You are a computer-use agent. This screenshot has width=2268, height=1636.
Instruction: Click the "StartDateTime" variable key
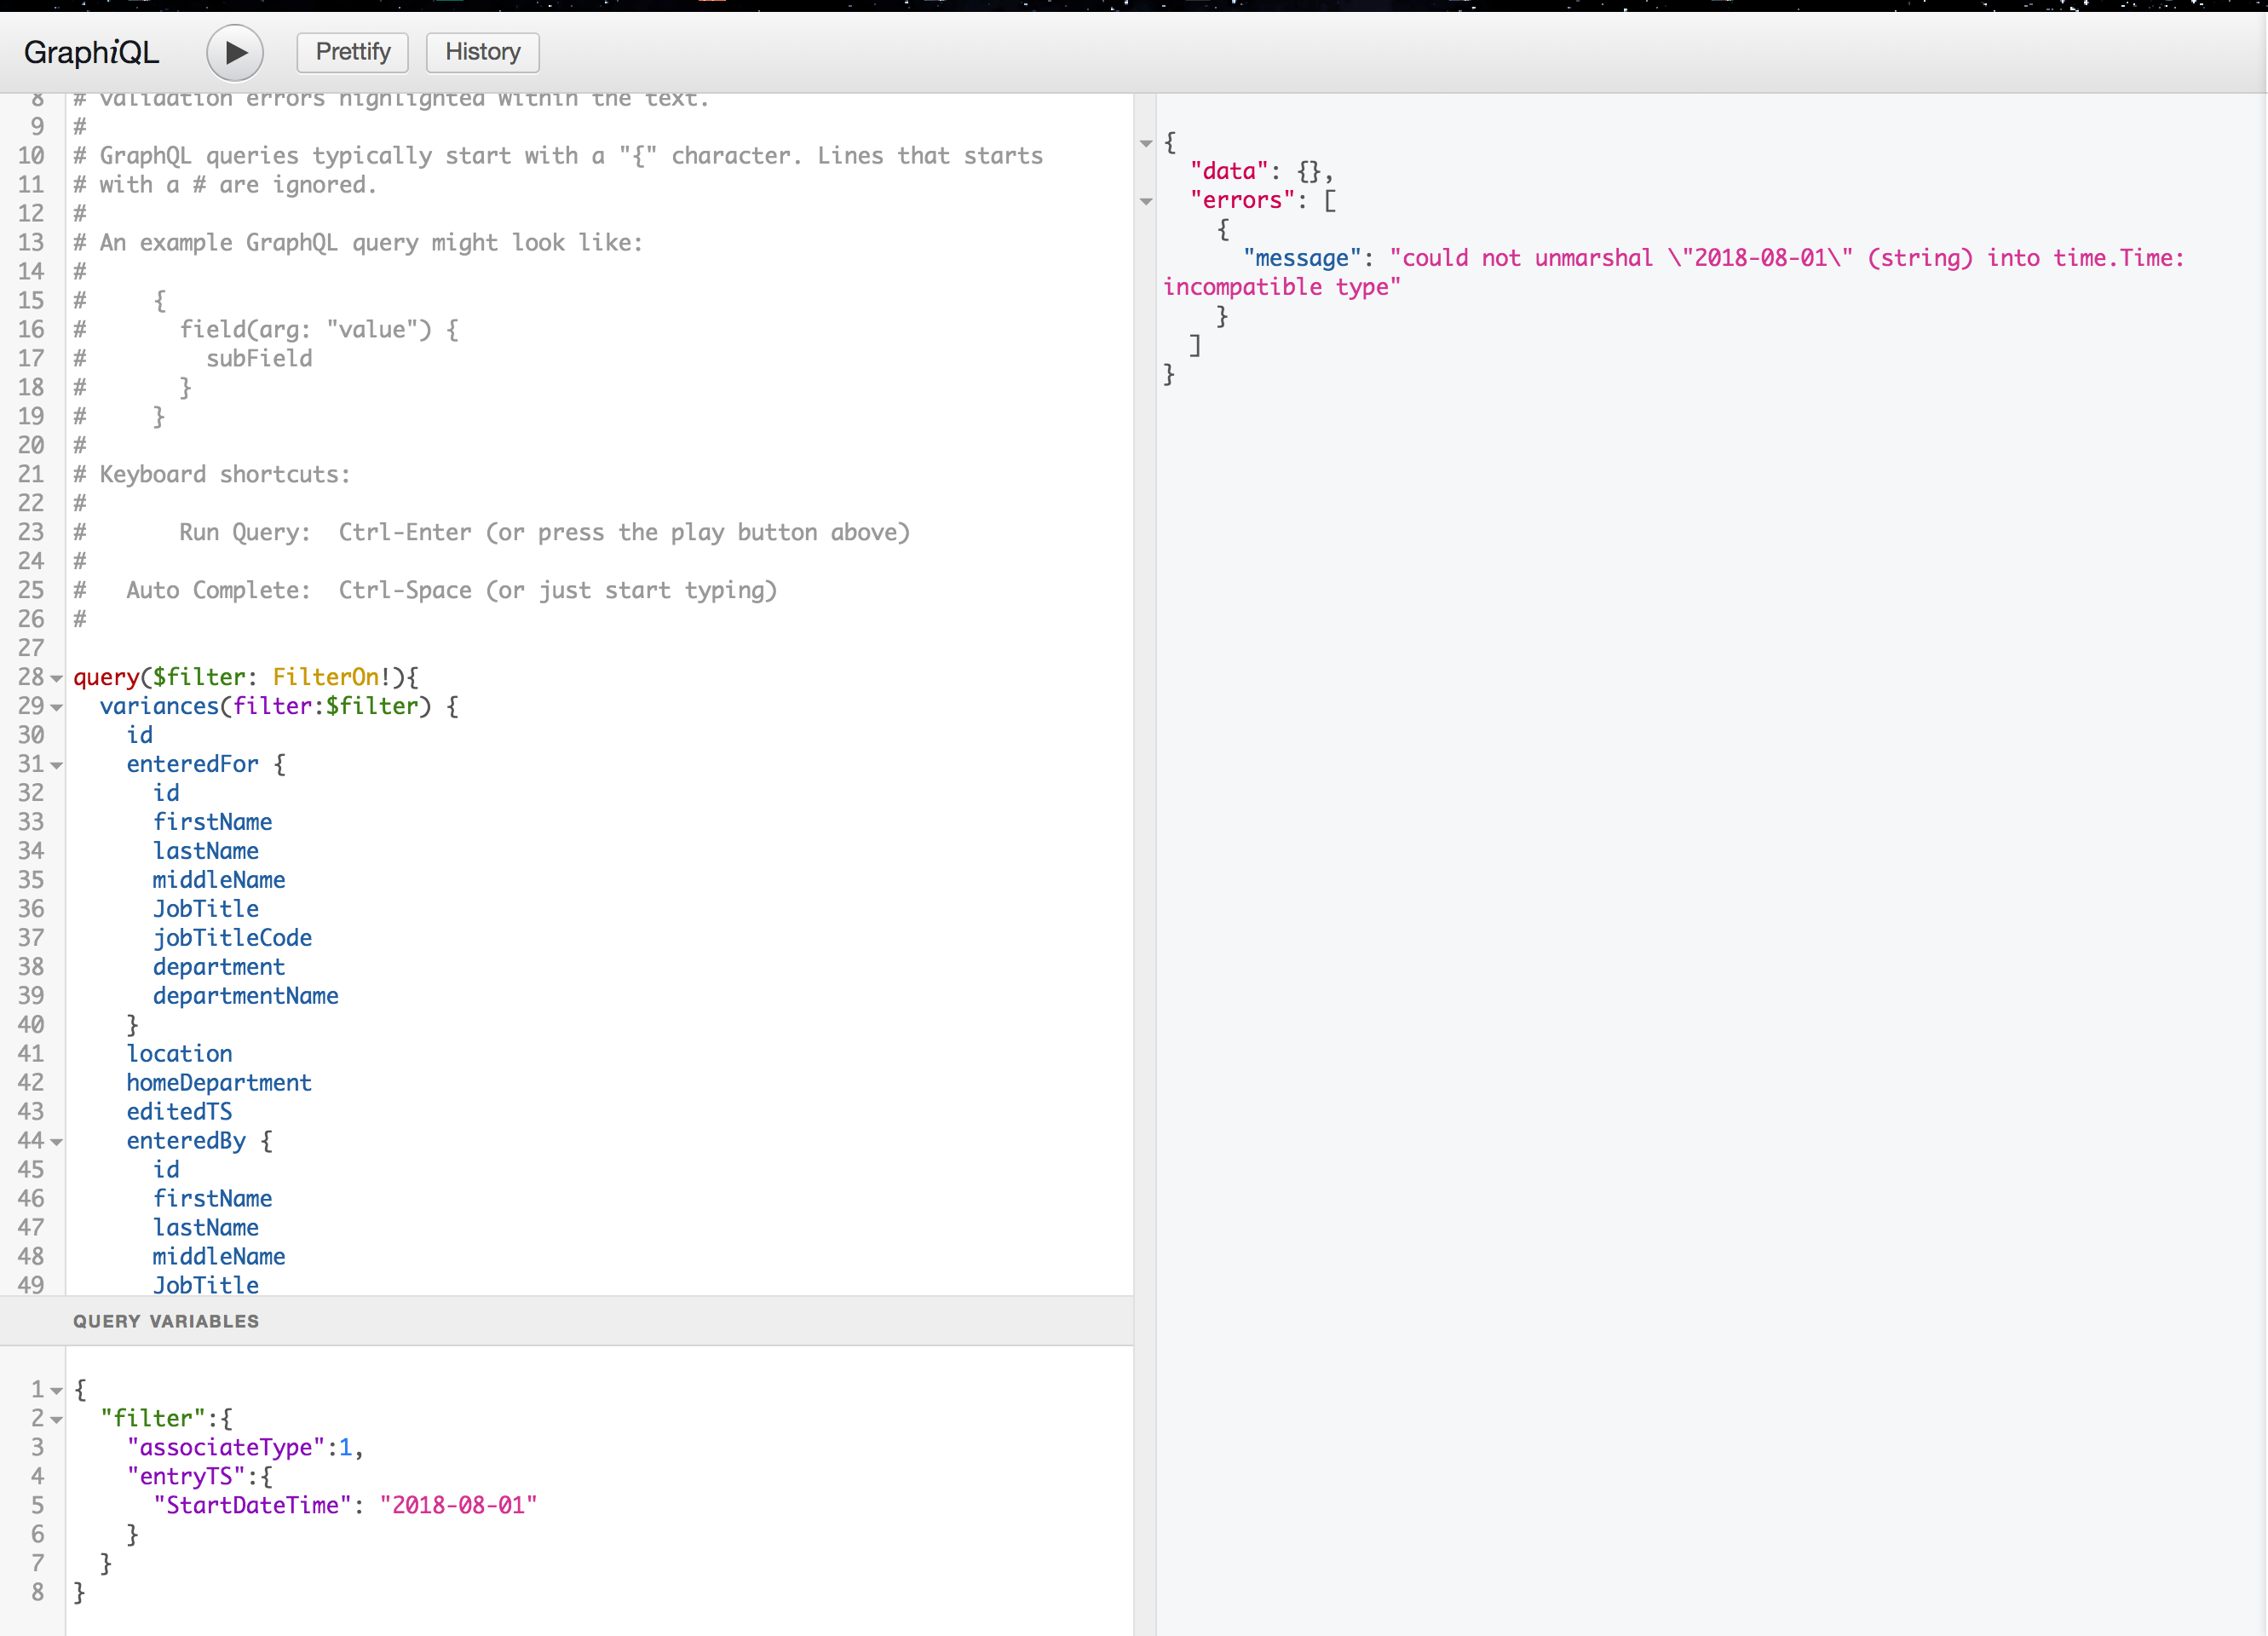[252, 1506]
